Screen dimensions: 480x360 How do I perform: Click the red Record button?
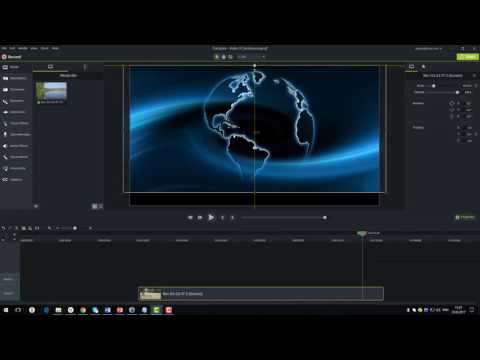pyautogui.click(x=12, y=57)
